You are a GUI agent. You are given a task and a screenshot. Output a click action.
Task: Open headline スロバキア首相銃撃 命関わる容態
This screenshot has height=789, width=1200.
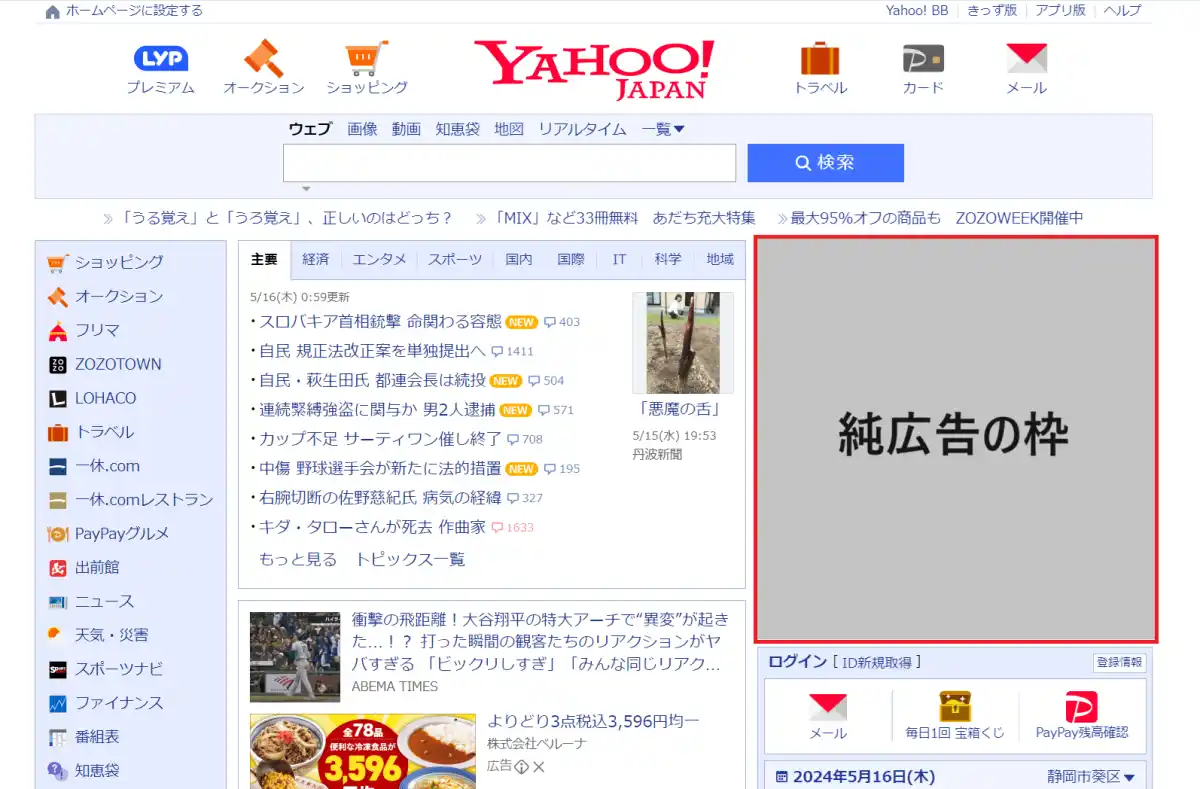click(x=380, y=322)
